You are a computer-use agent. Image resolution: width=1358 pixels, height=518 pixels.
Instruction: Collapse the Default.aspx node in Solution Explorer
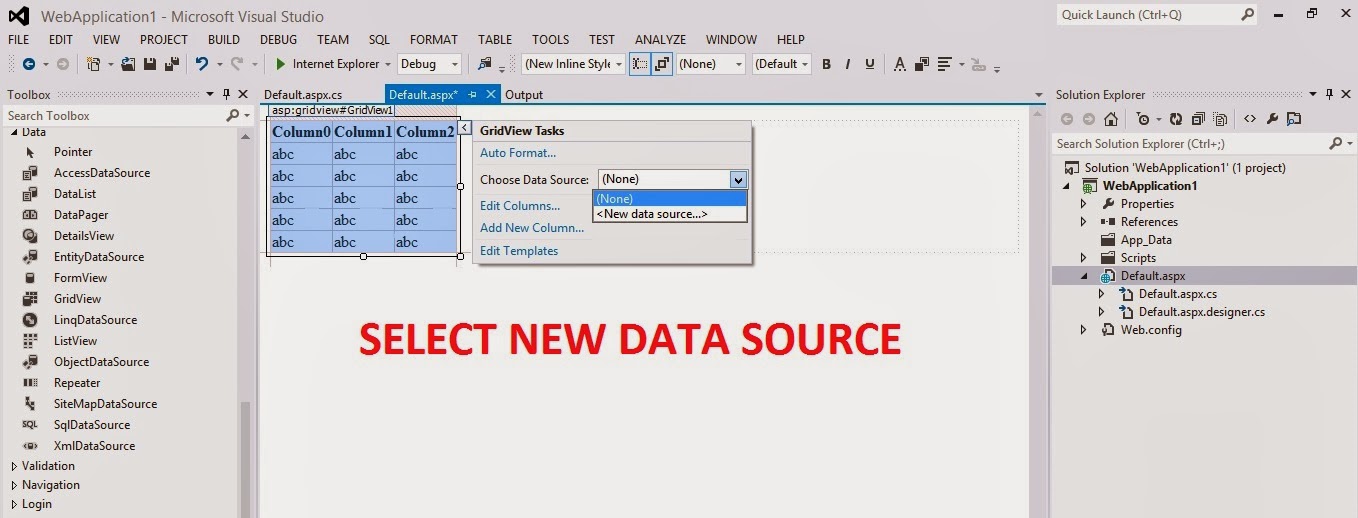pos(1085,276)
